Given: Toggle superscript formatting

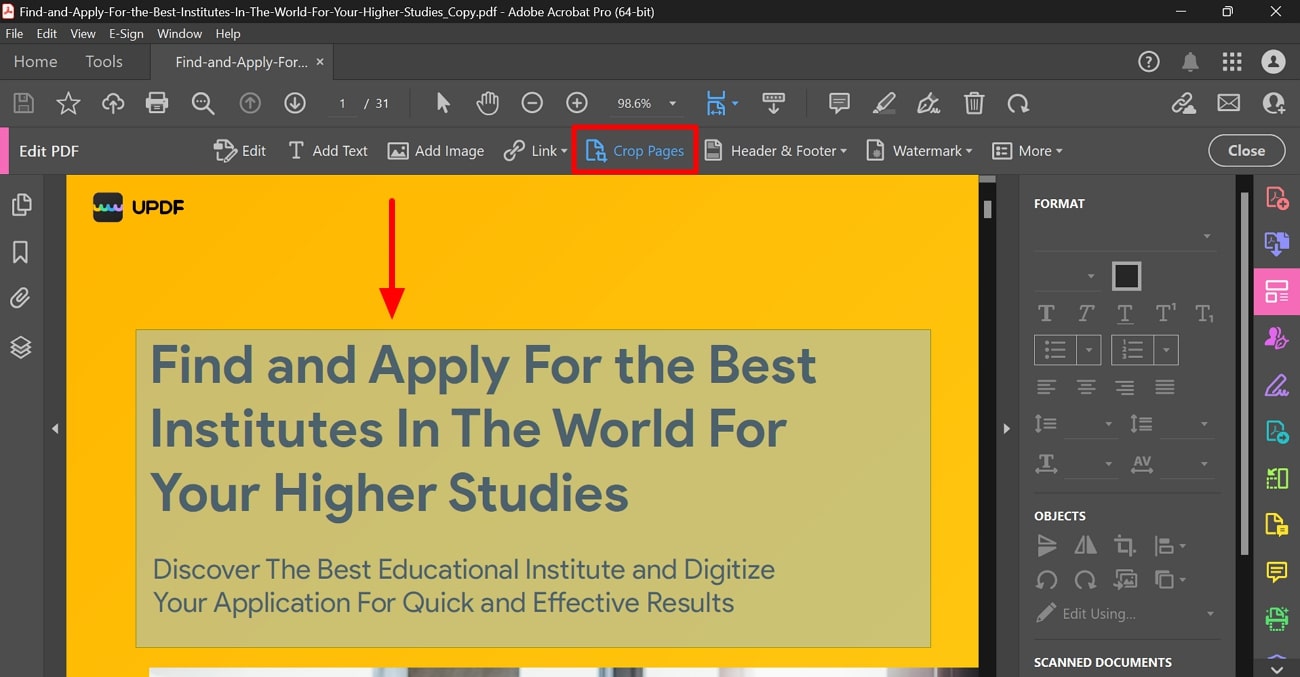Looking at the screenshot, I should pyautogui.click(x=1165, y=313).
